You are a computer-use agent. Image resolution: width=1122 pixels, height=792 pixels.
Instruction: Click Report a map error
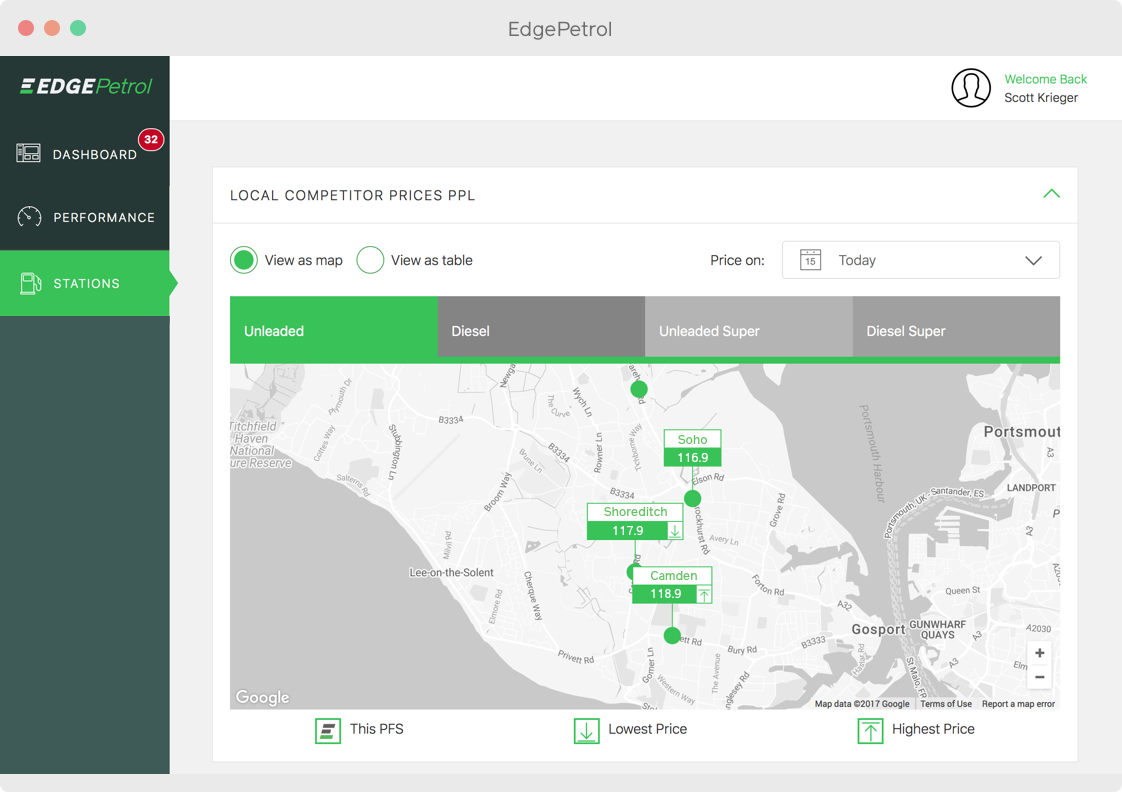pos(1017,703)
